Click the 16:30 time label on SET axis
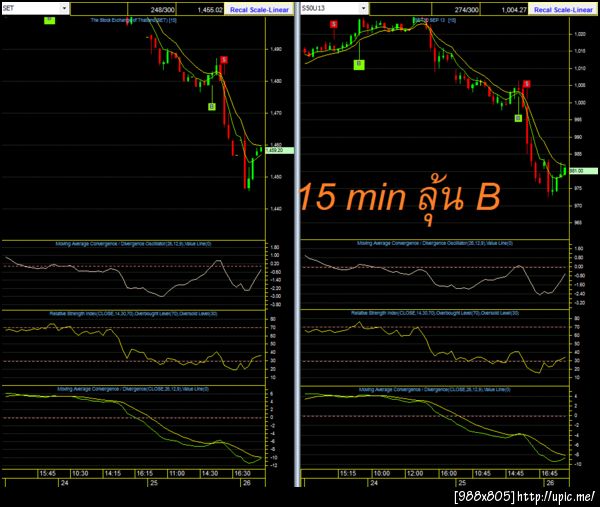 [242, 474]
